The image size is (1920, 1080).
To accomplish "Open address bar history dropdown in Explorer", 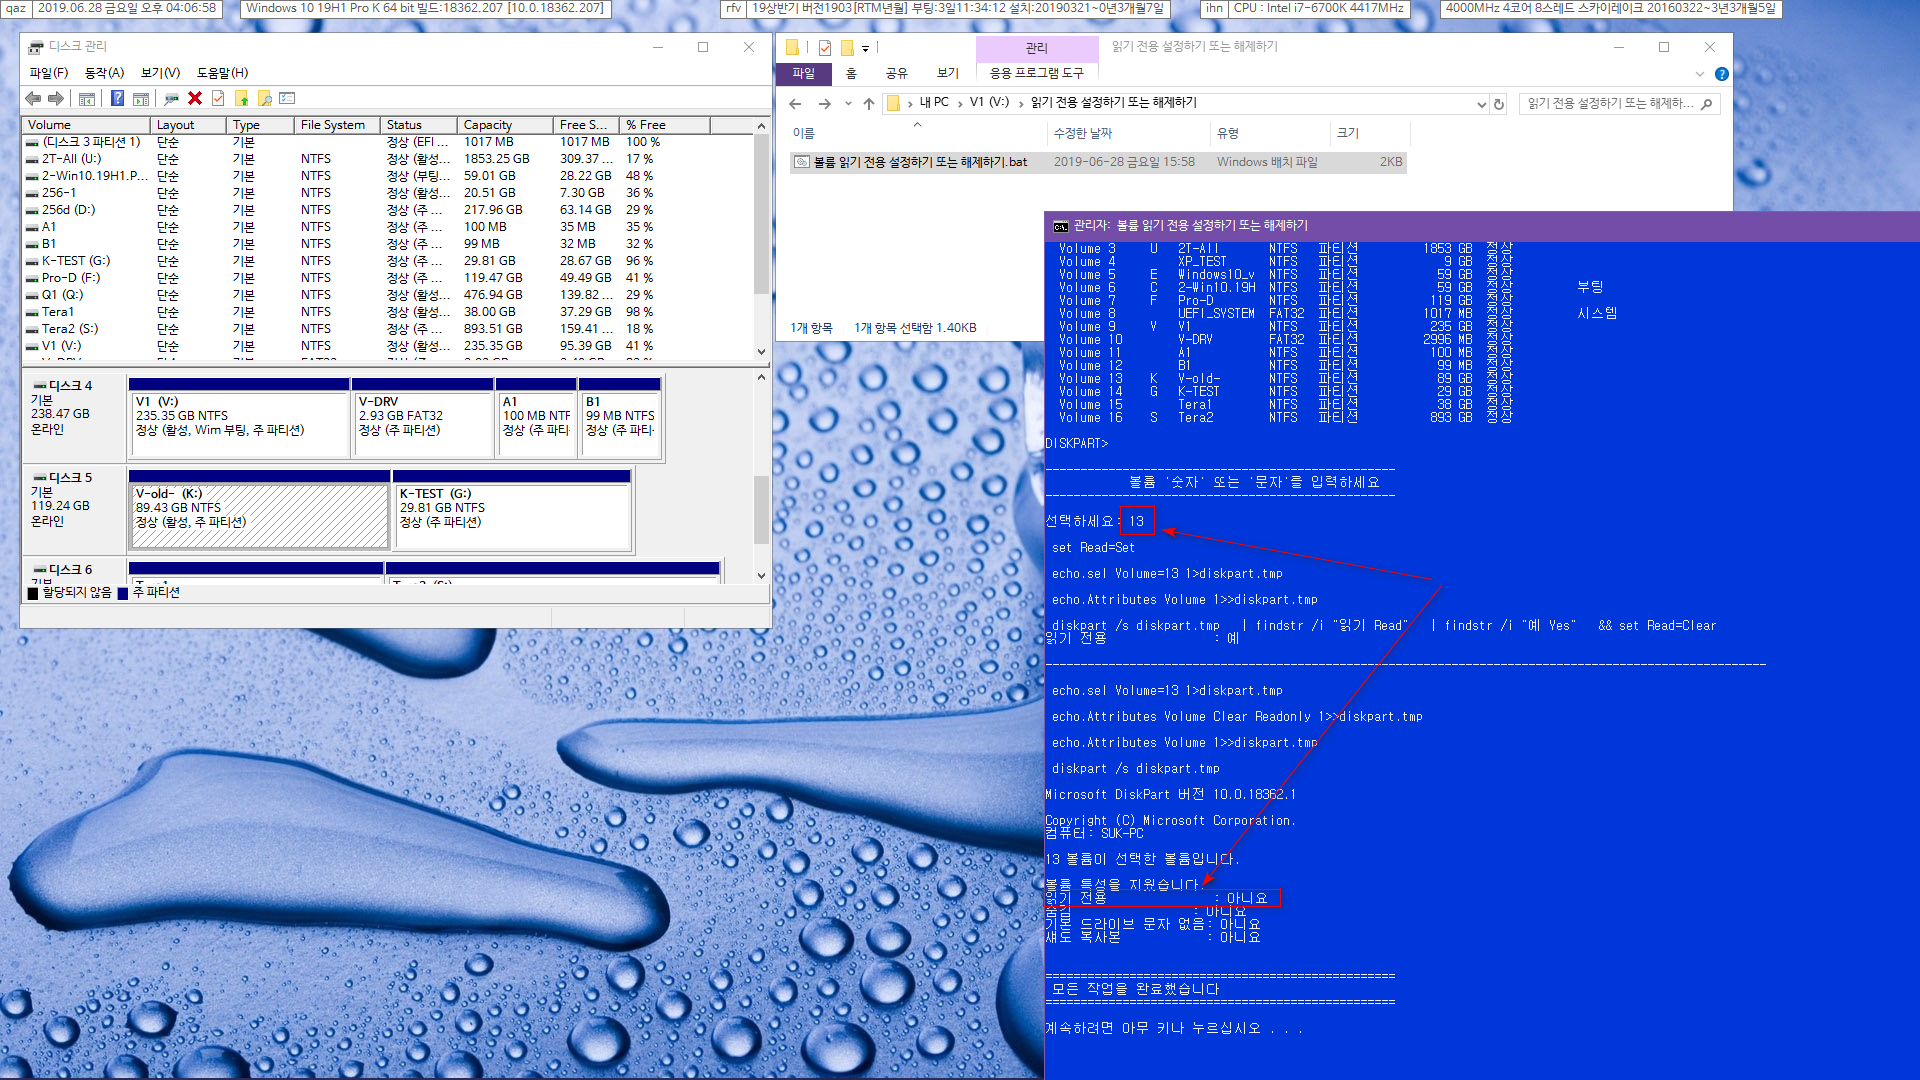I will pos(1481,104).
